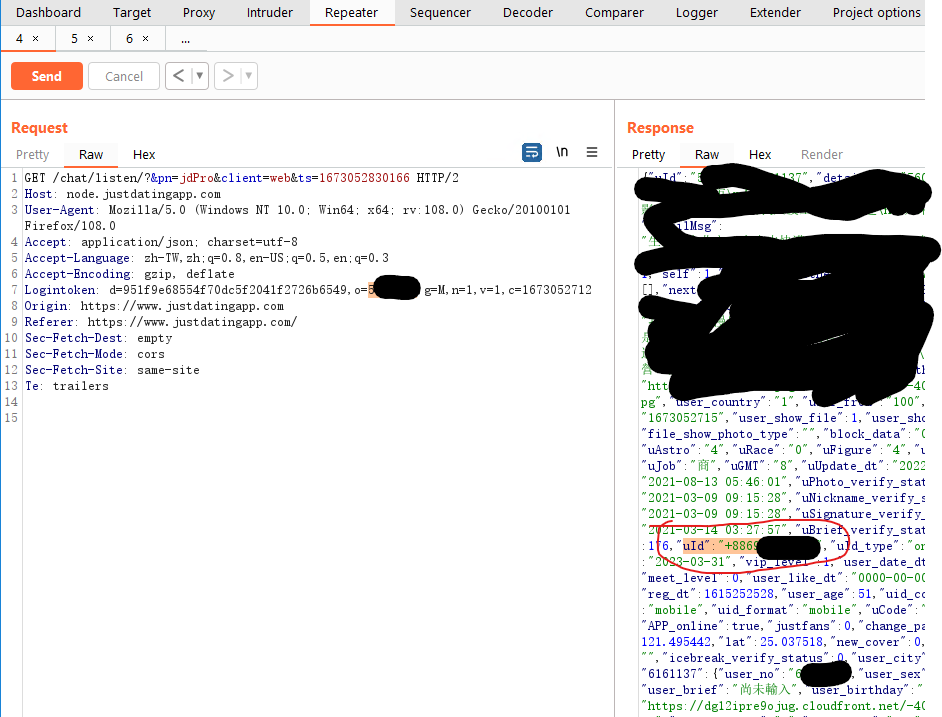Switch Response view to Hex

760,154
